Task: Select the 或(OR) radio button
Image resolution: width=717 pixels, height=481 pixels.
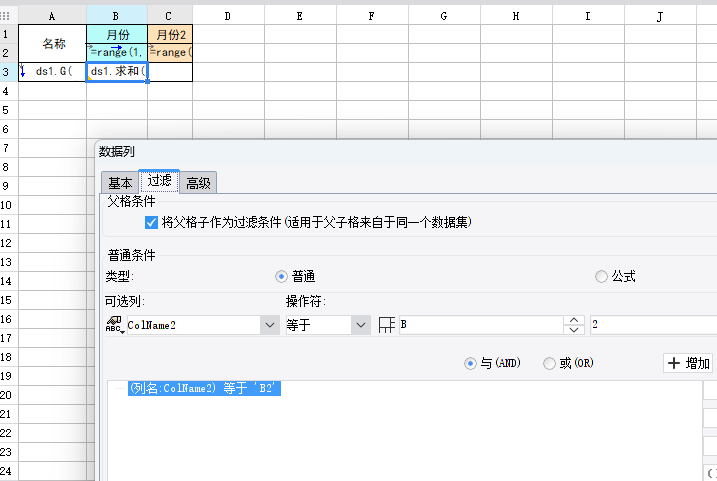Action: pos(549,363)
